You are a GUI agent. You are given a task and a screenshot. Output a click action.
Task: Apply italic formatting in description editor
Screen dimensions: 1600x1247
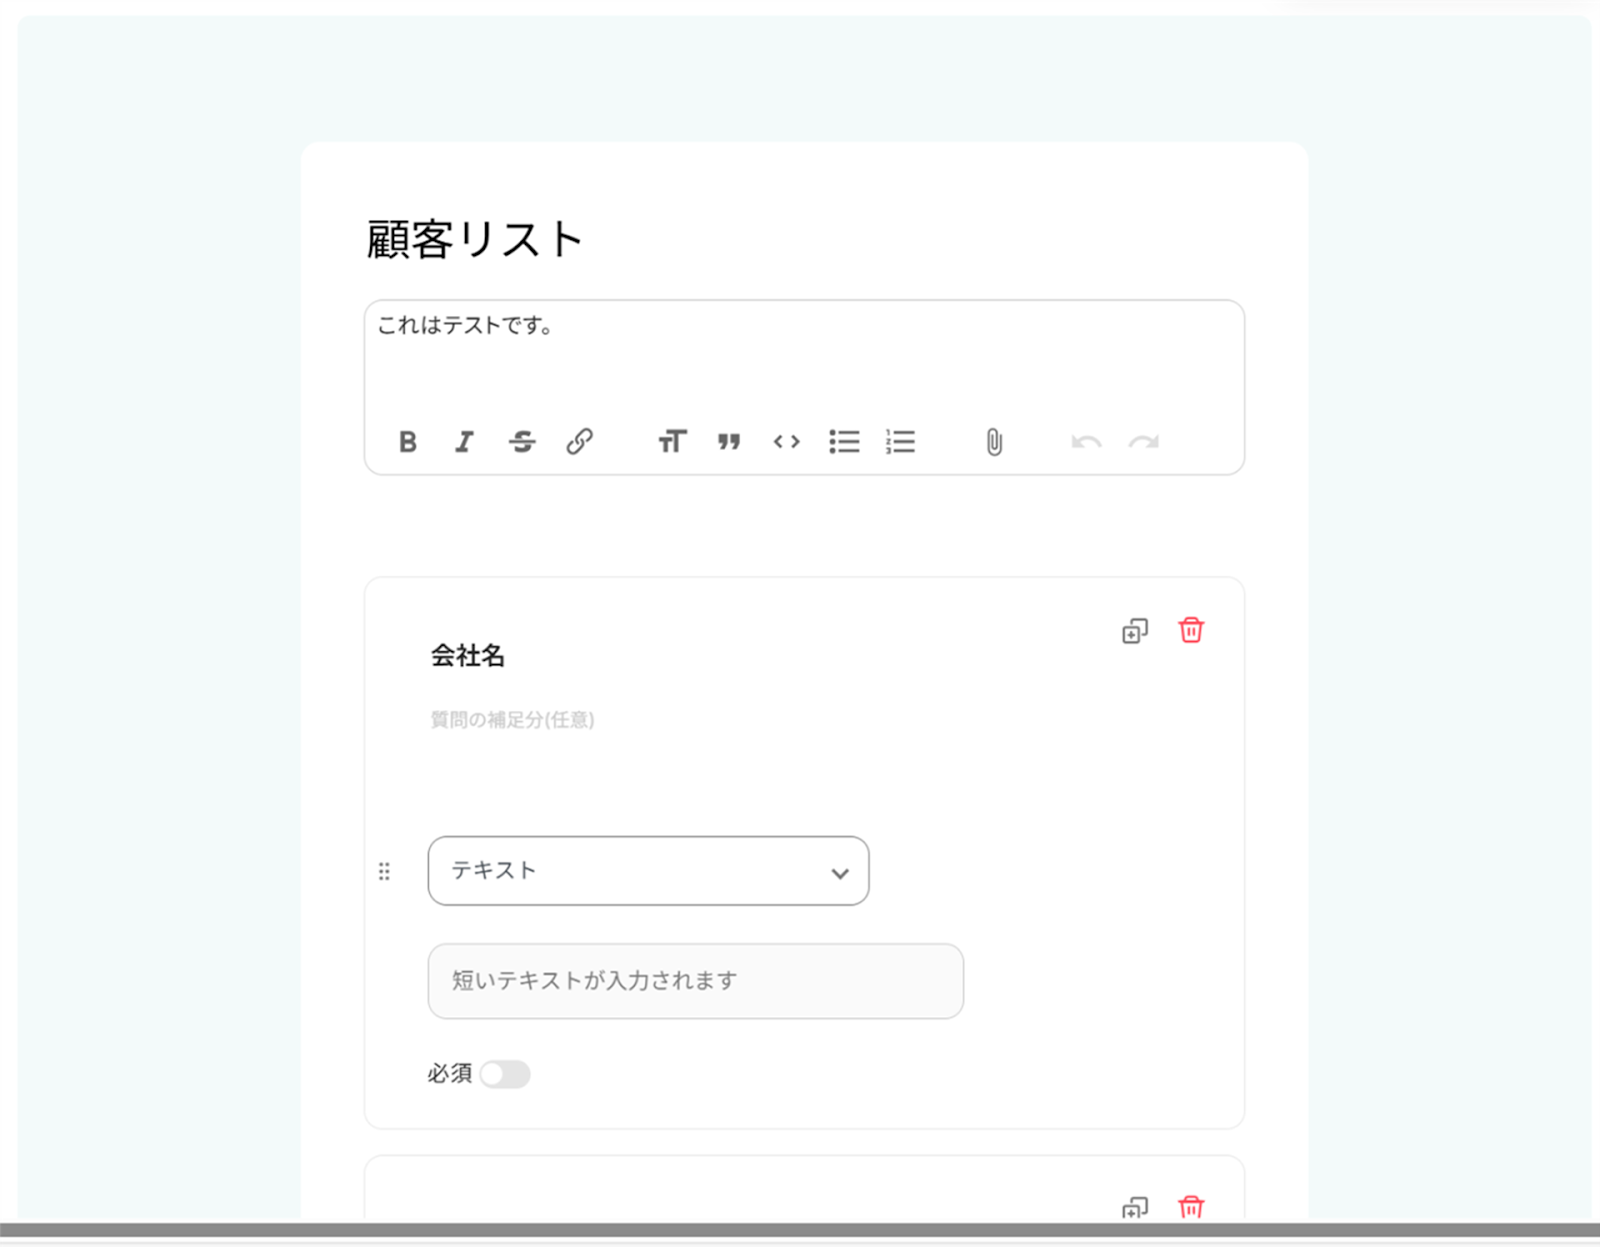[x=464, y=442]
